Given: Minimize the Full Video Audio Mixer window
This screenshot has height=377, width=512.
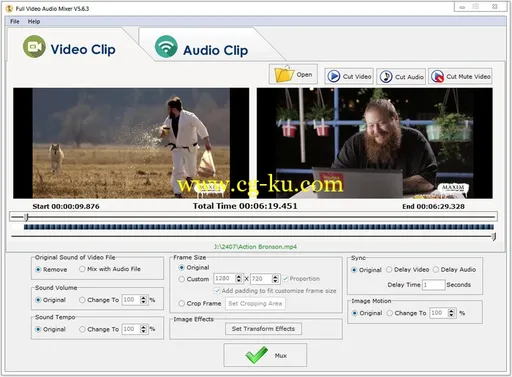Looking at the screenshot, I should pyautogui.click(x=462, y=7).
